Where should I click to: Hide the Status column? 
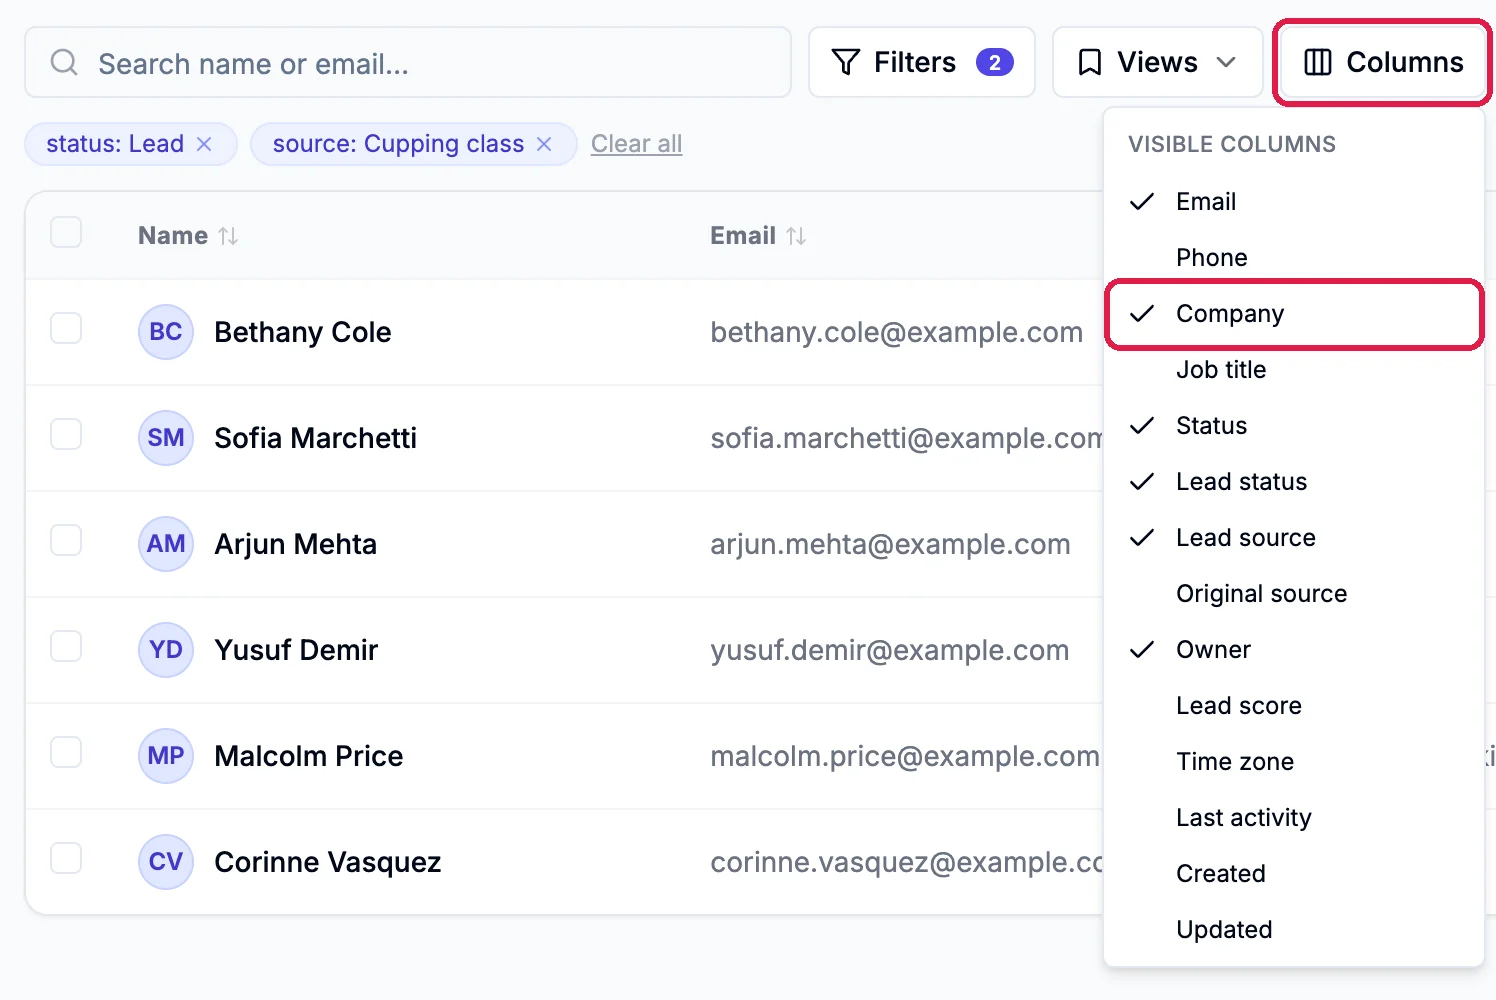pyautogui.click(x=1294, y=426)
